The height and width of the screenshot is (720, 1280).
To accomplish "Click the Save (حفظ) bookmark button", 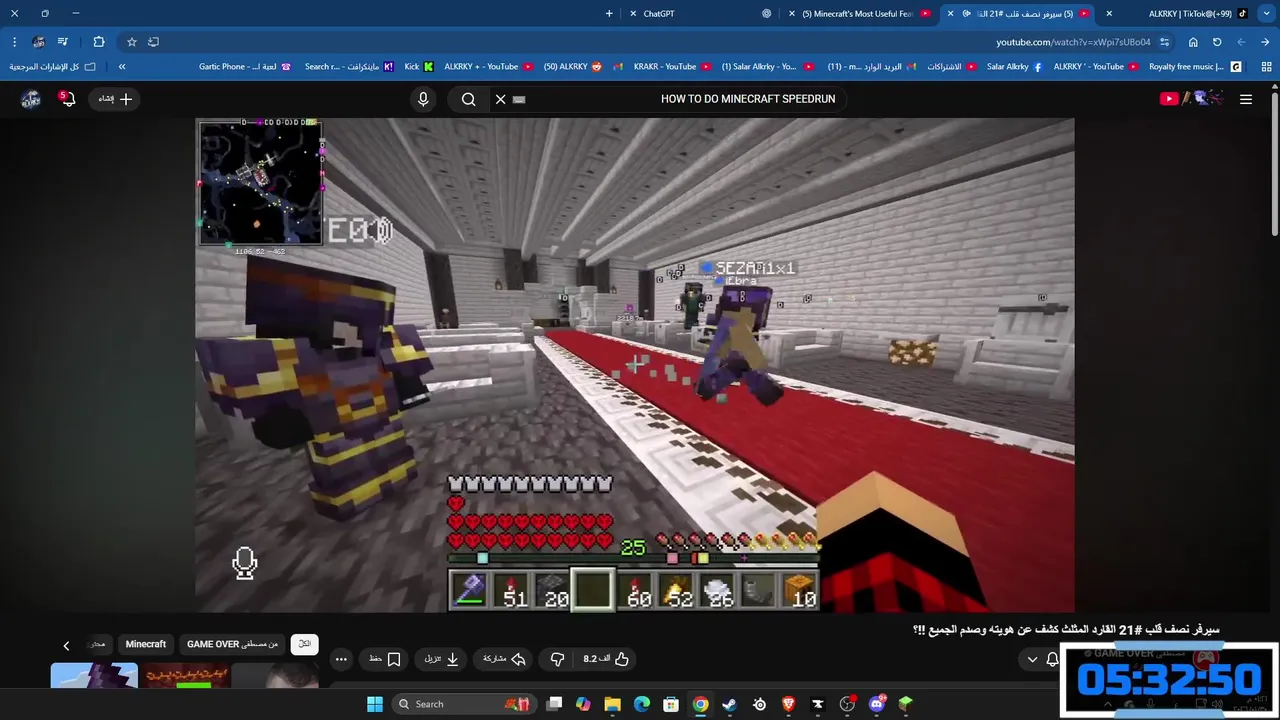I will pos(385,659).
